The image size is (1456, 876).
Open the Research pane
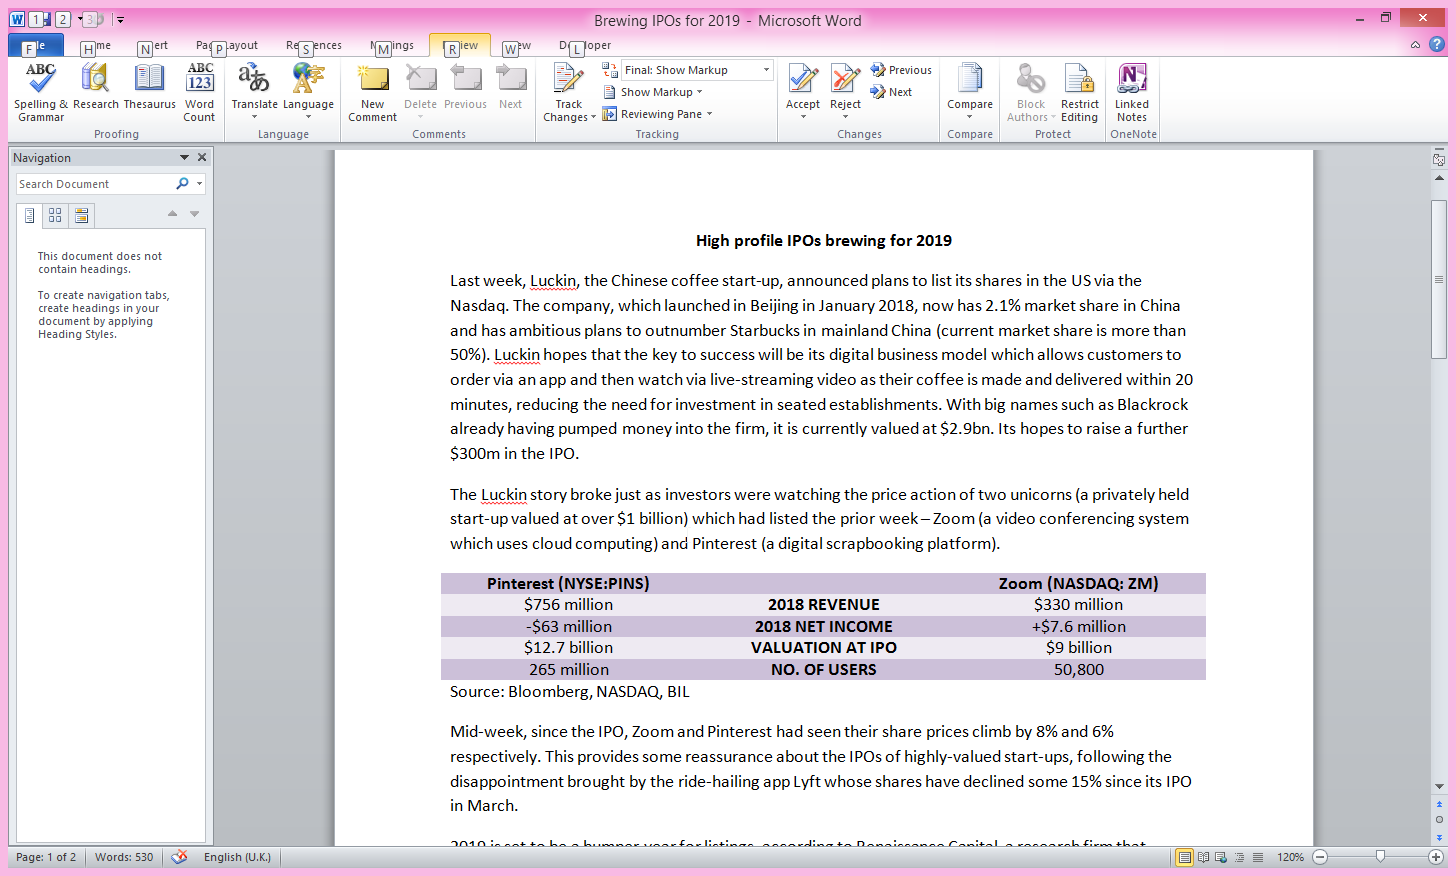(x=96, y=86)
